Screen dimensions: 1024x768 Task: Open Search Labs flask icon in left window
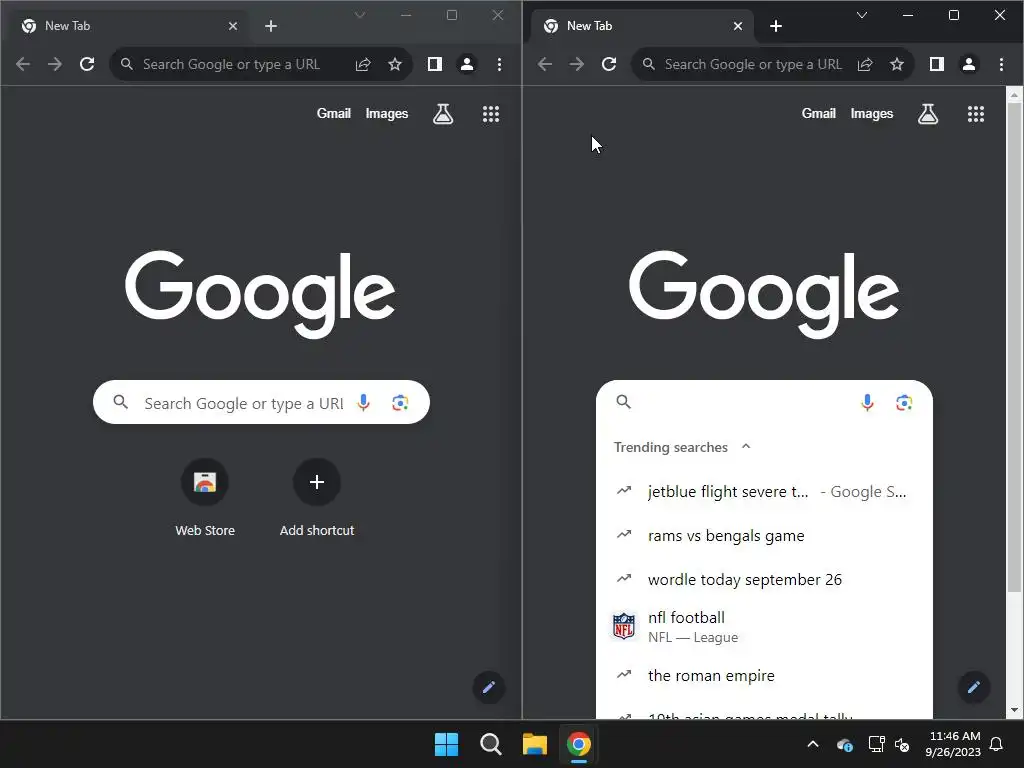[443, 114]
